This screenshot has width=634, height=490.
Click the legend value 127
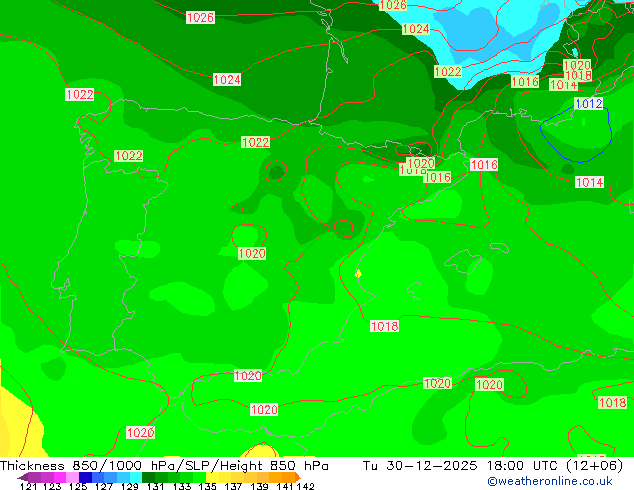[x=104, y=486]
